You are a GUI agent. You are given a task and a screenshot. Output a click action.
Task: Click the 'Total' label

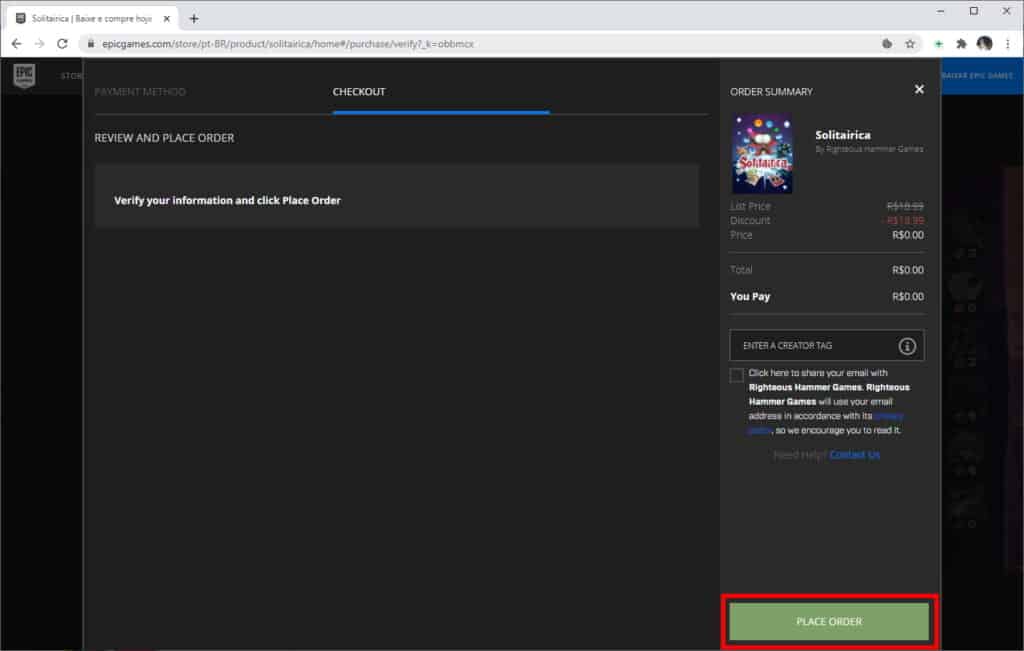[741, 270]
